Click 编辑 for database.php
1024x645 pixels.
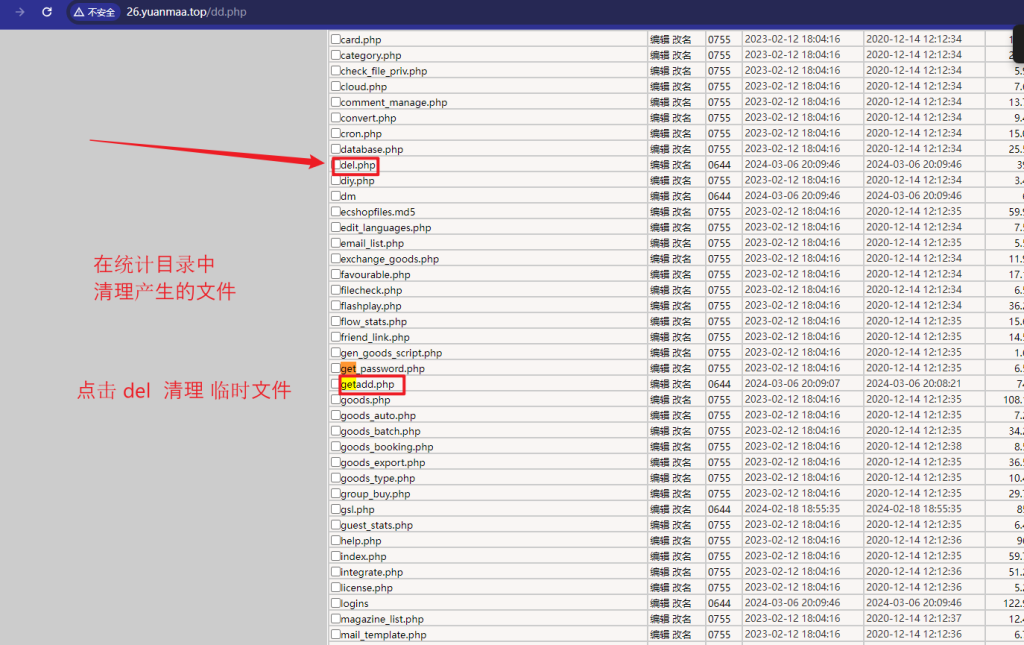[x=660, y=149]
